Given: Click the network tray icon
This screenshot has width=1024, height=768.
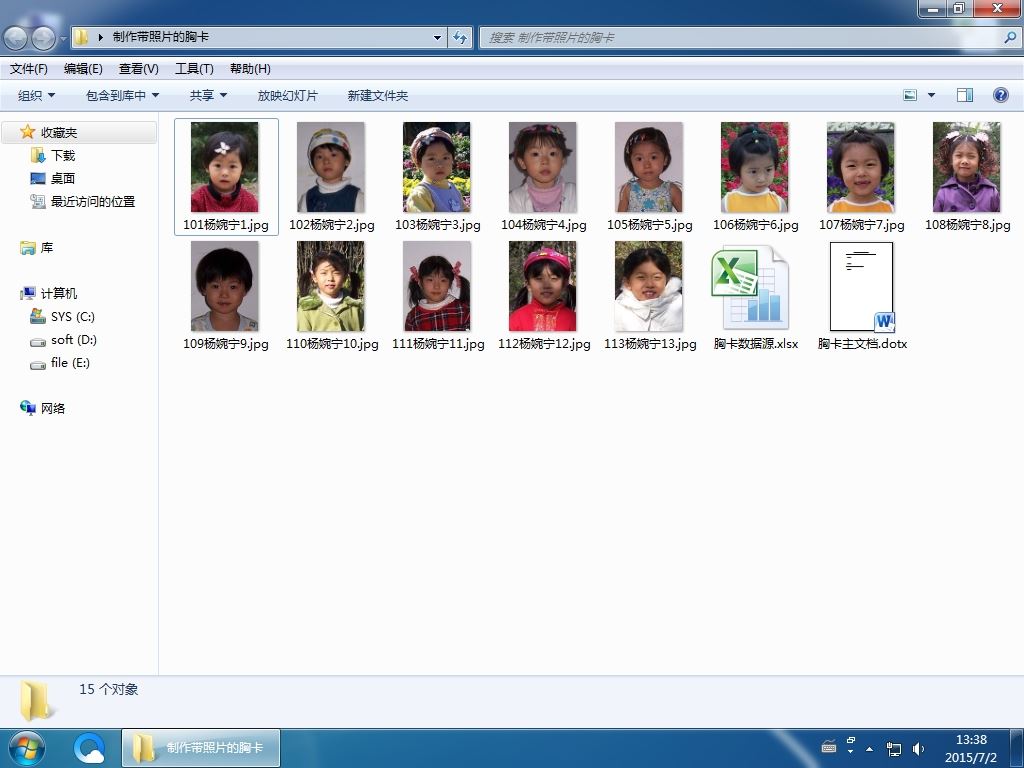Looking at the screenshot, I should point(893,748).
